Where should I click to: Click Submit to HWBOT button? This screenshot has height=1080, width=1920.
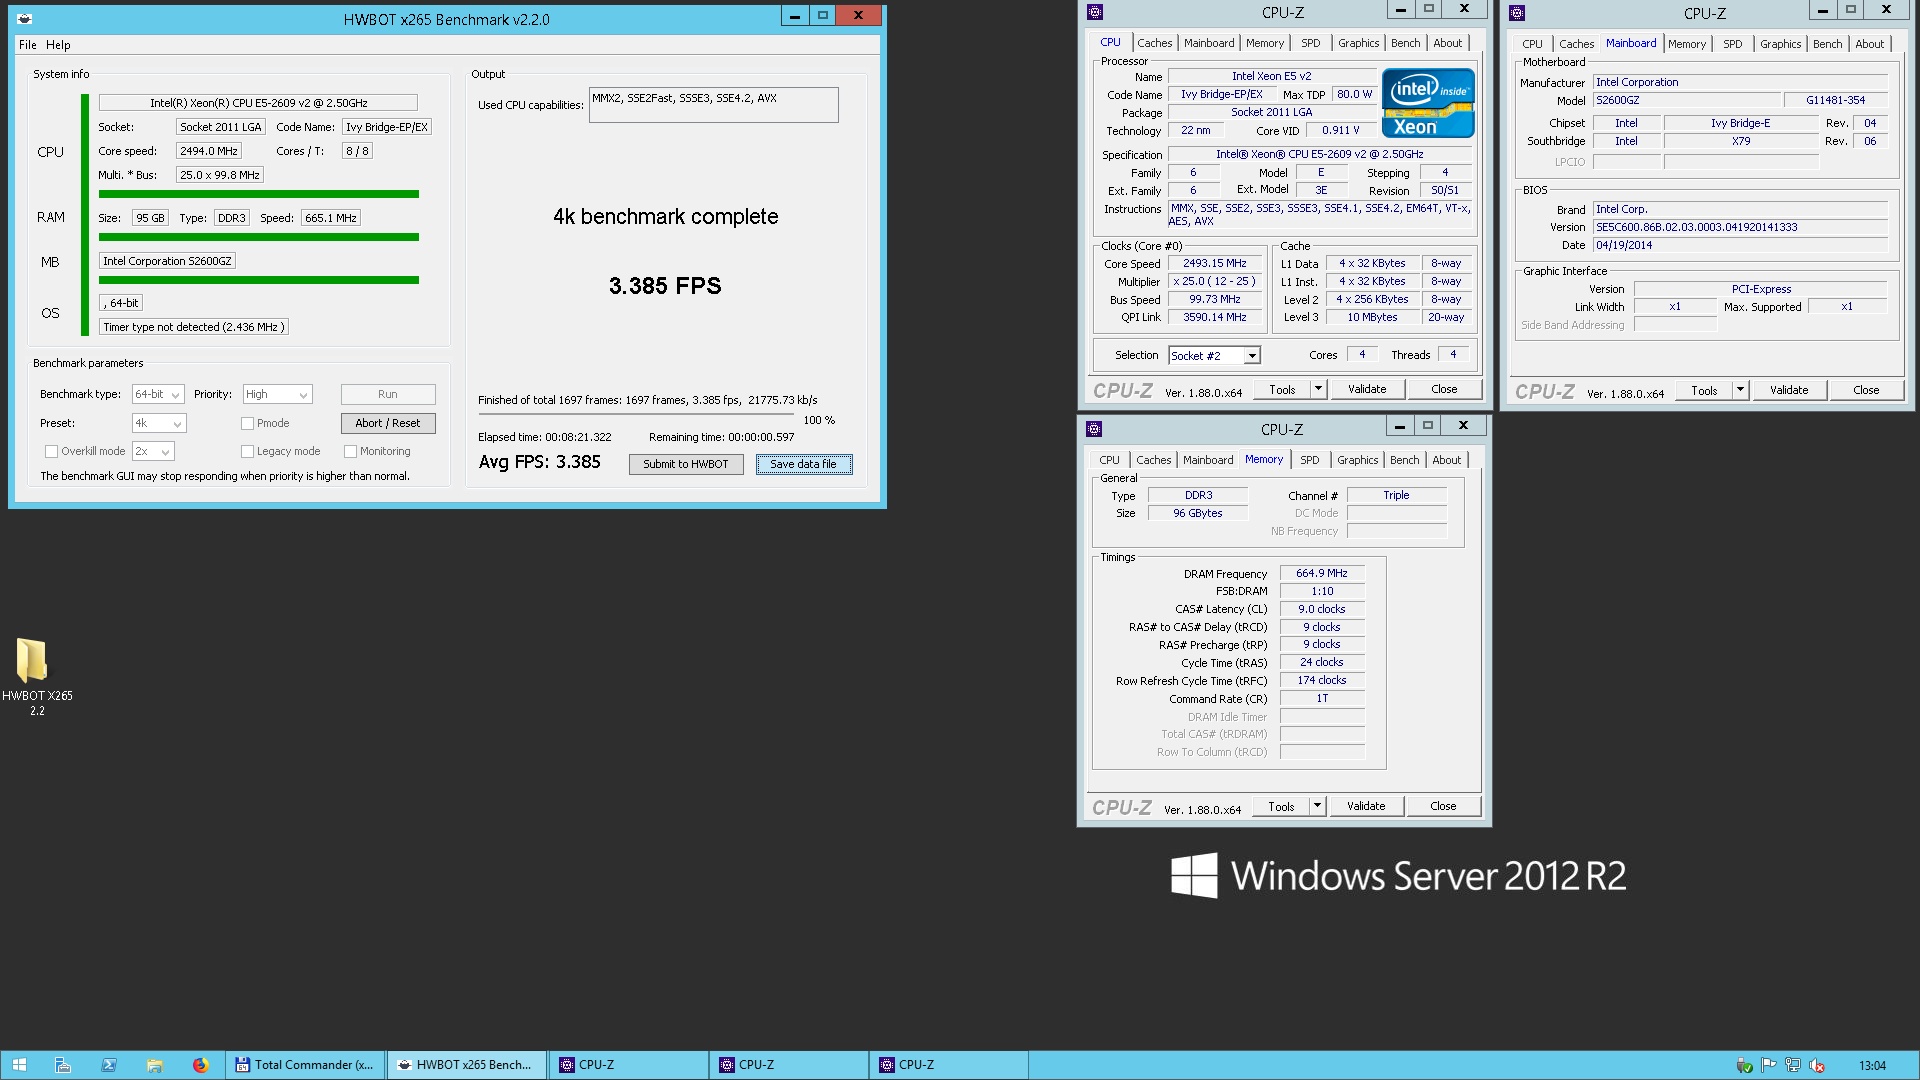click(x=686, y=464)
